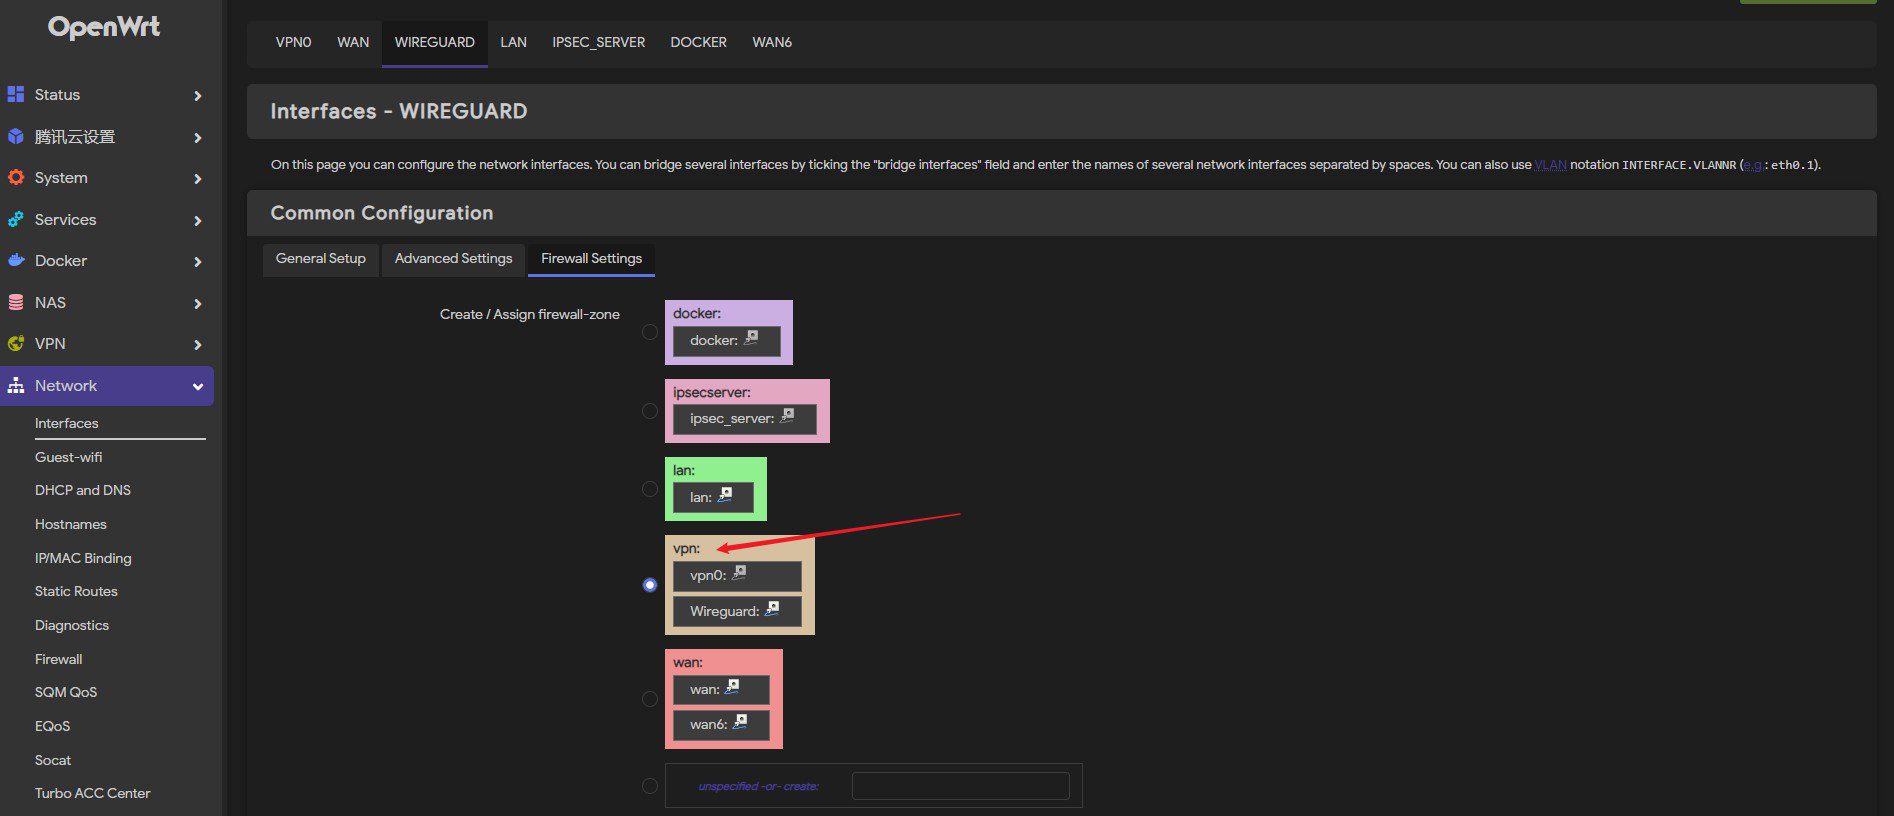
Task: Click interface icon next to wan: entry
Action: pos(733,687)
